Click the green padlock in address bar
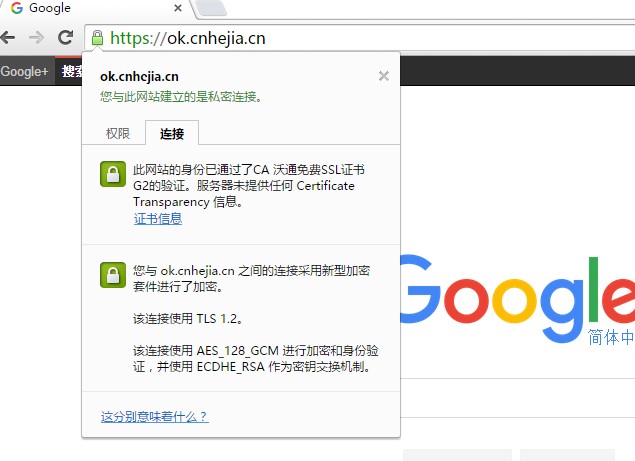635x461 pixels. tap(97, 38)
